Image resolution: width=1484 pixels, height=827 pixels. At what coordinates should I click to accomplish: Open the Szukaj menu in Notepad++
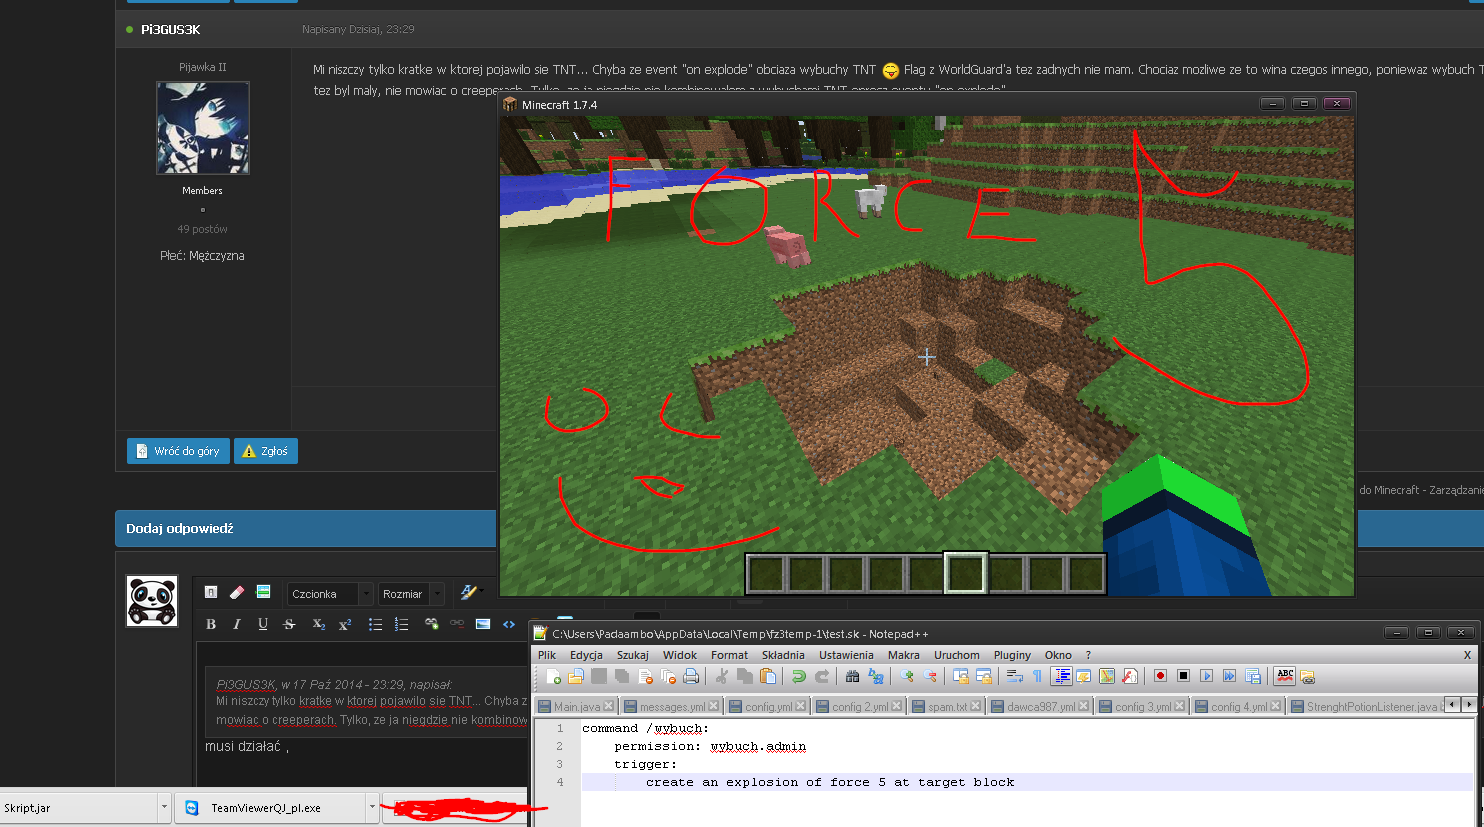(633, 655)
